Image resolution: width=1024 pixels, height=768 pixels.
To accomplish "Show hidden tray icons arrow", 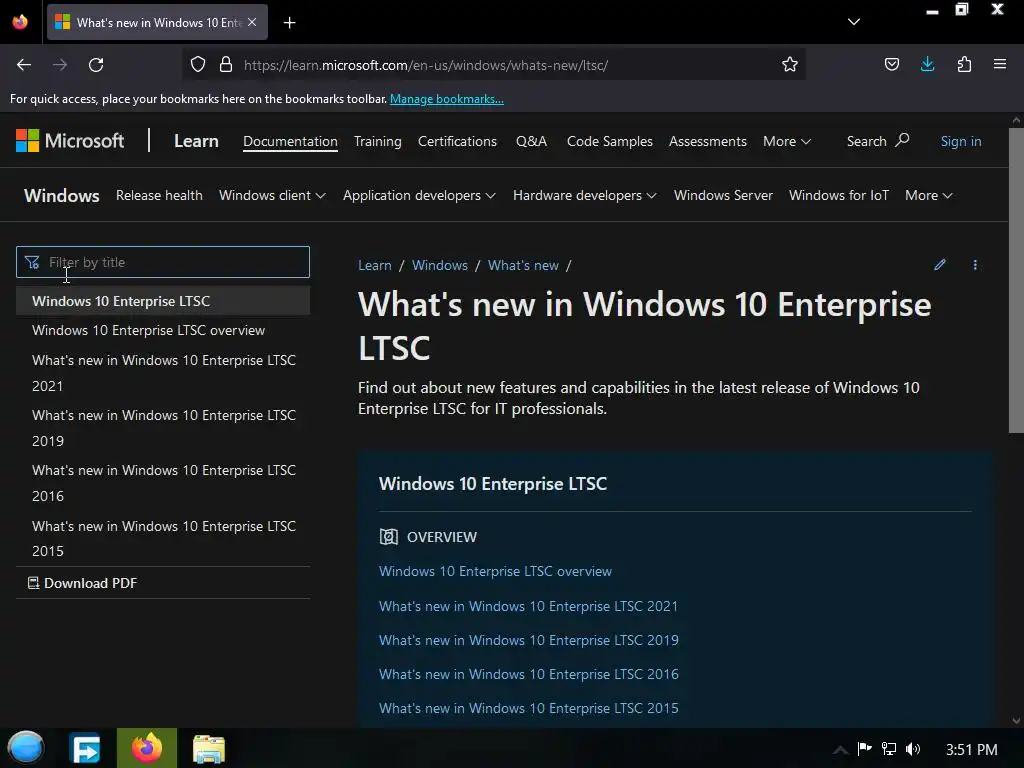I will pyautogui.click(x=840, y=750).
